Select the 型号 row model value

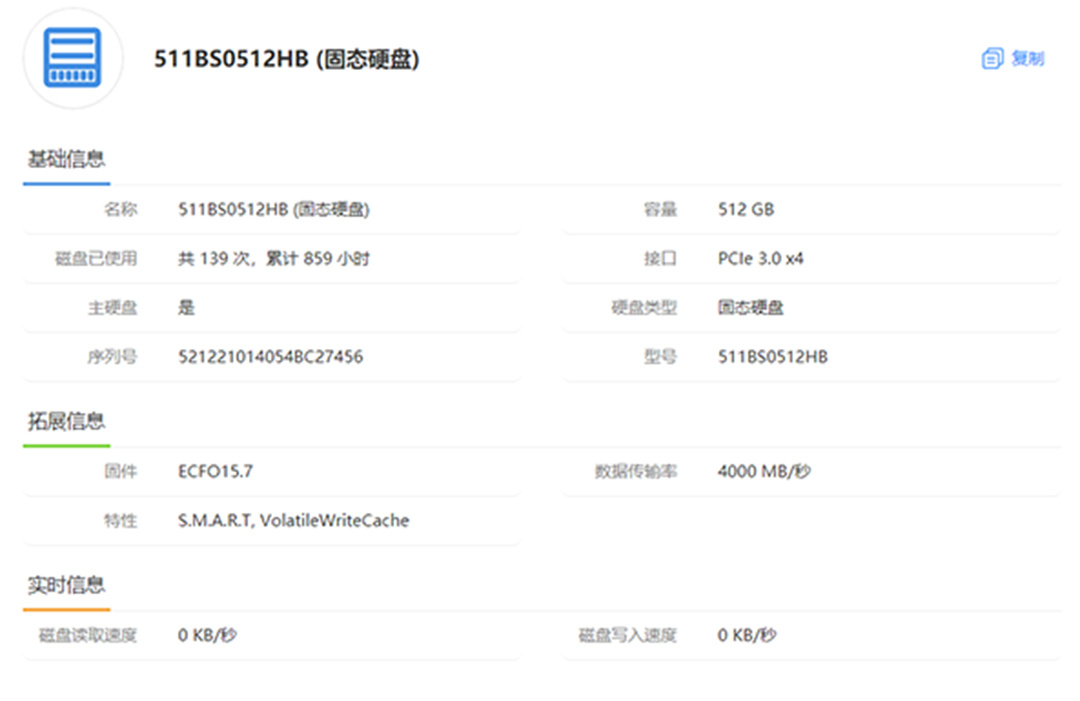[772, 357]
